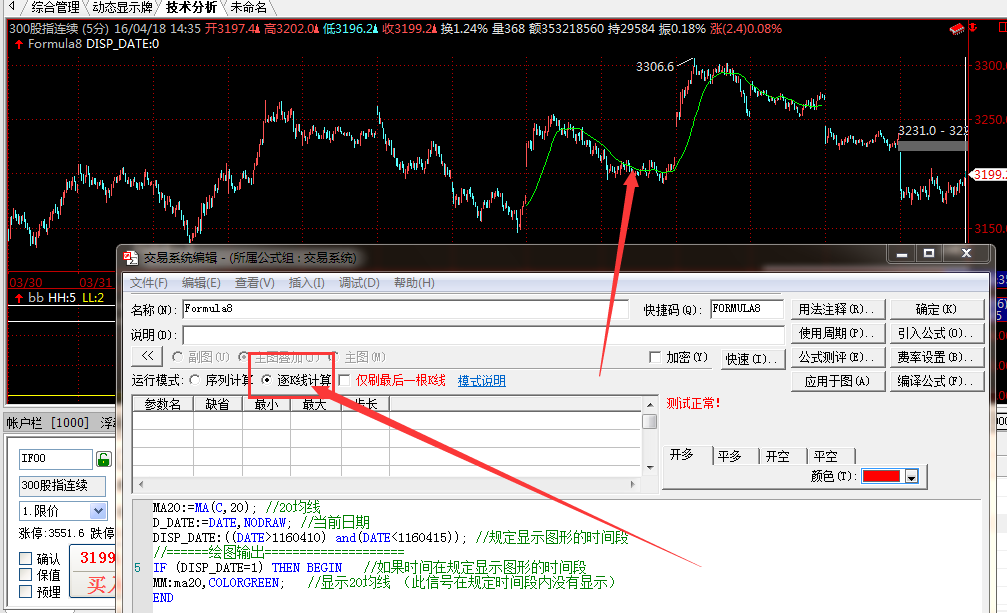Switch to 动态显示牌 tab
This screenshot has height=613, width=1007.
coord(122,8)
